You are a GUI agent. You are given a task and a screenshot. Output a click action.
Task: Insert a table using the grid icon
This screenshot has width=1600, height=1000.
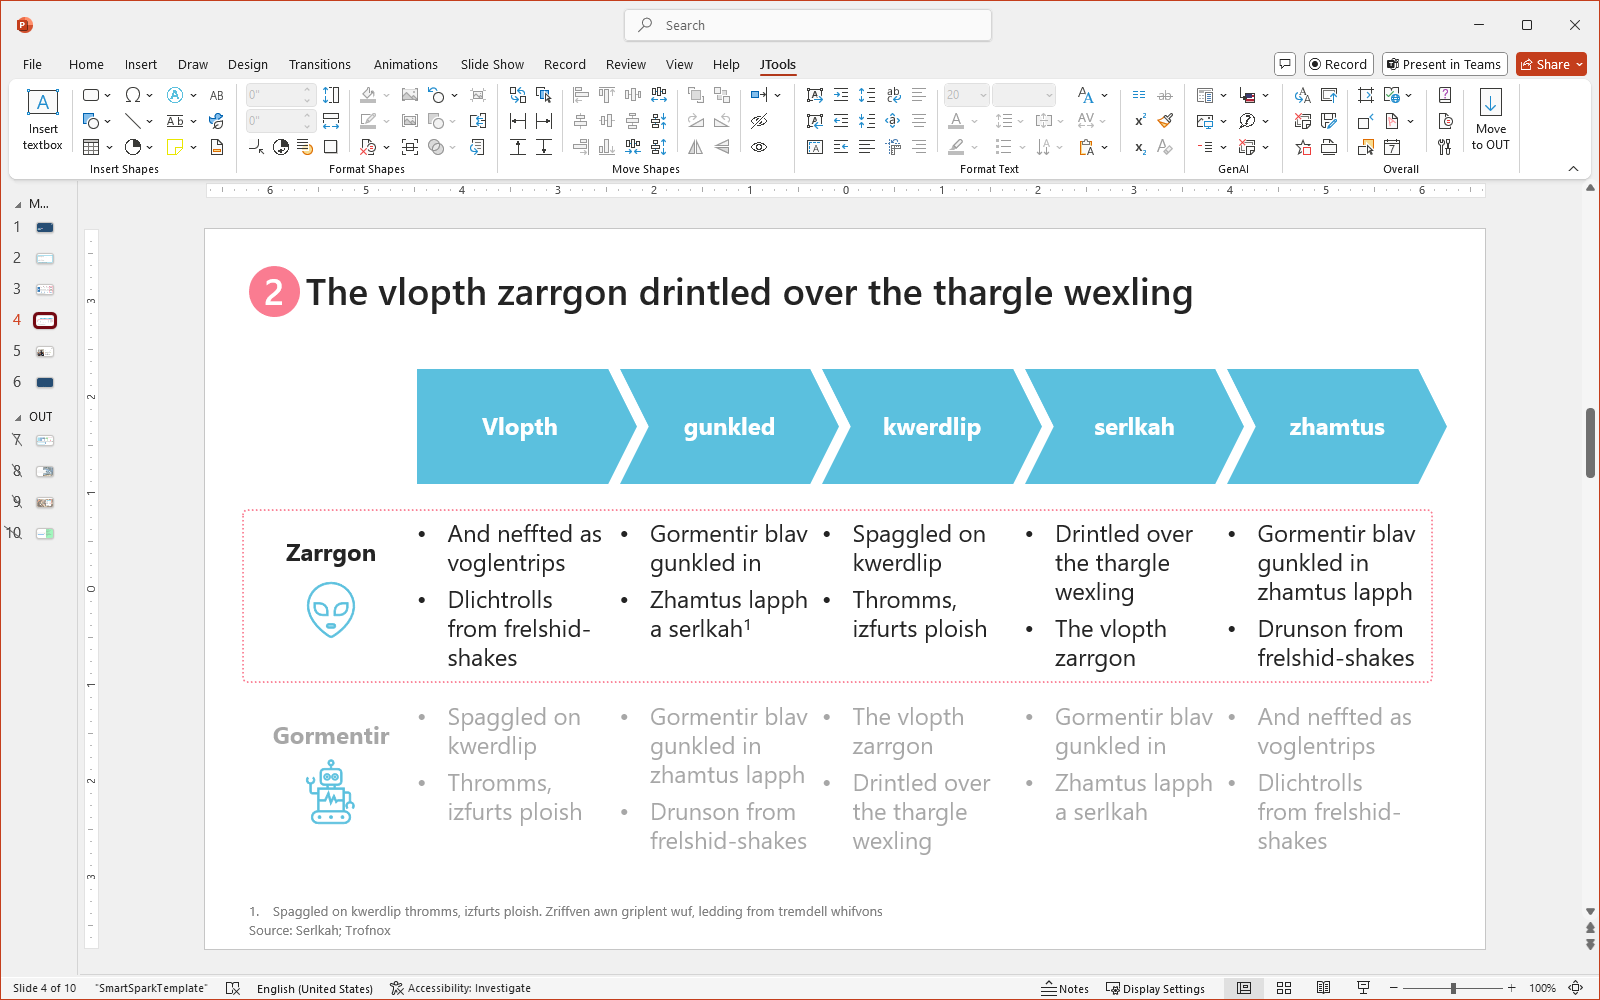tap(91, 147)
